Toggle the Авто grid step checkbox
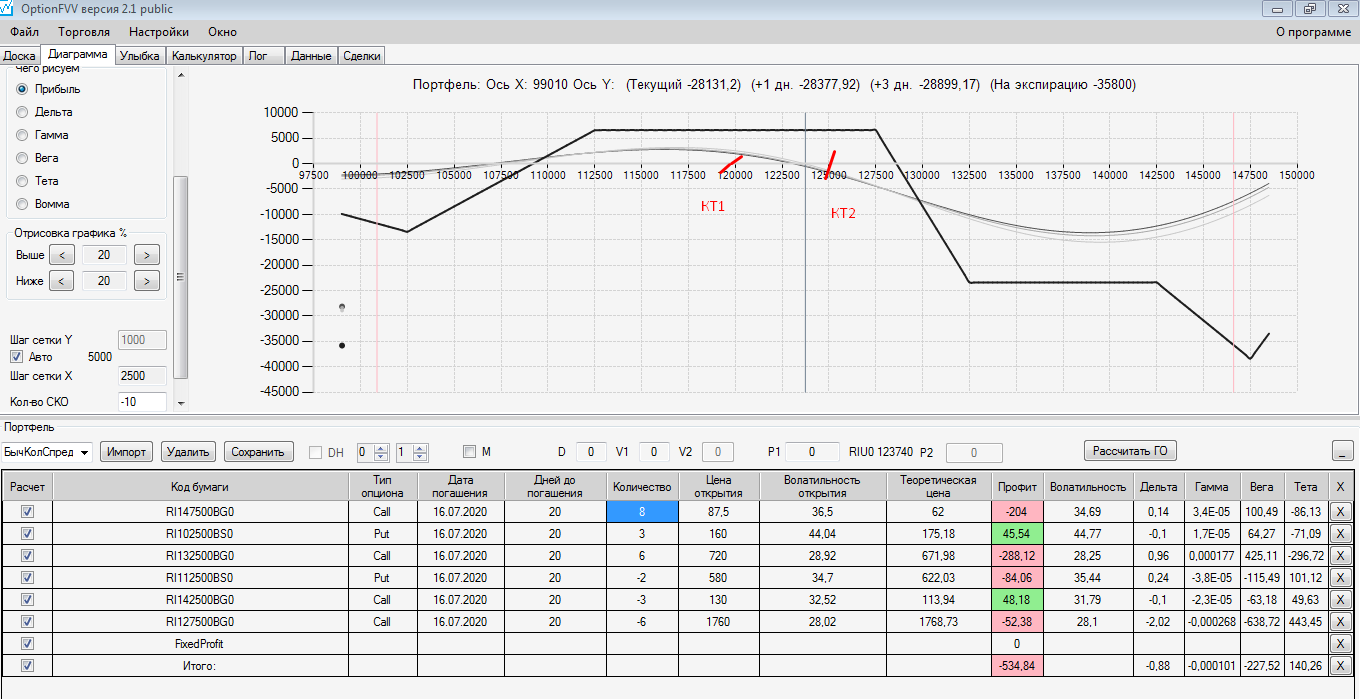 pos(16,356)
